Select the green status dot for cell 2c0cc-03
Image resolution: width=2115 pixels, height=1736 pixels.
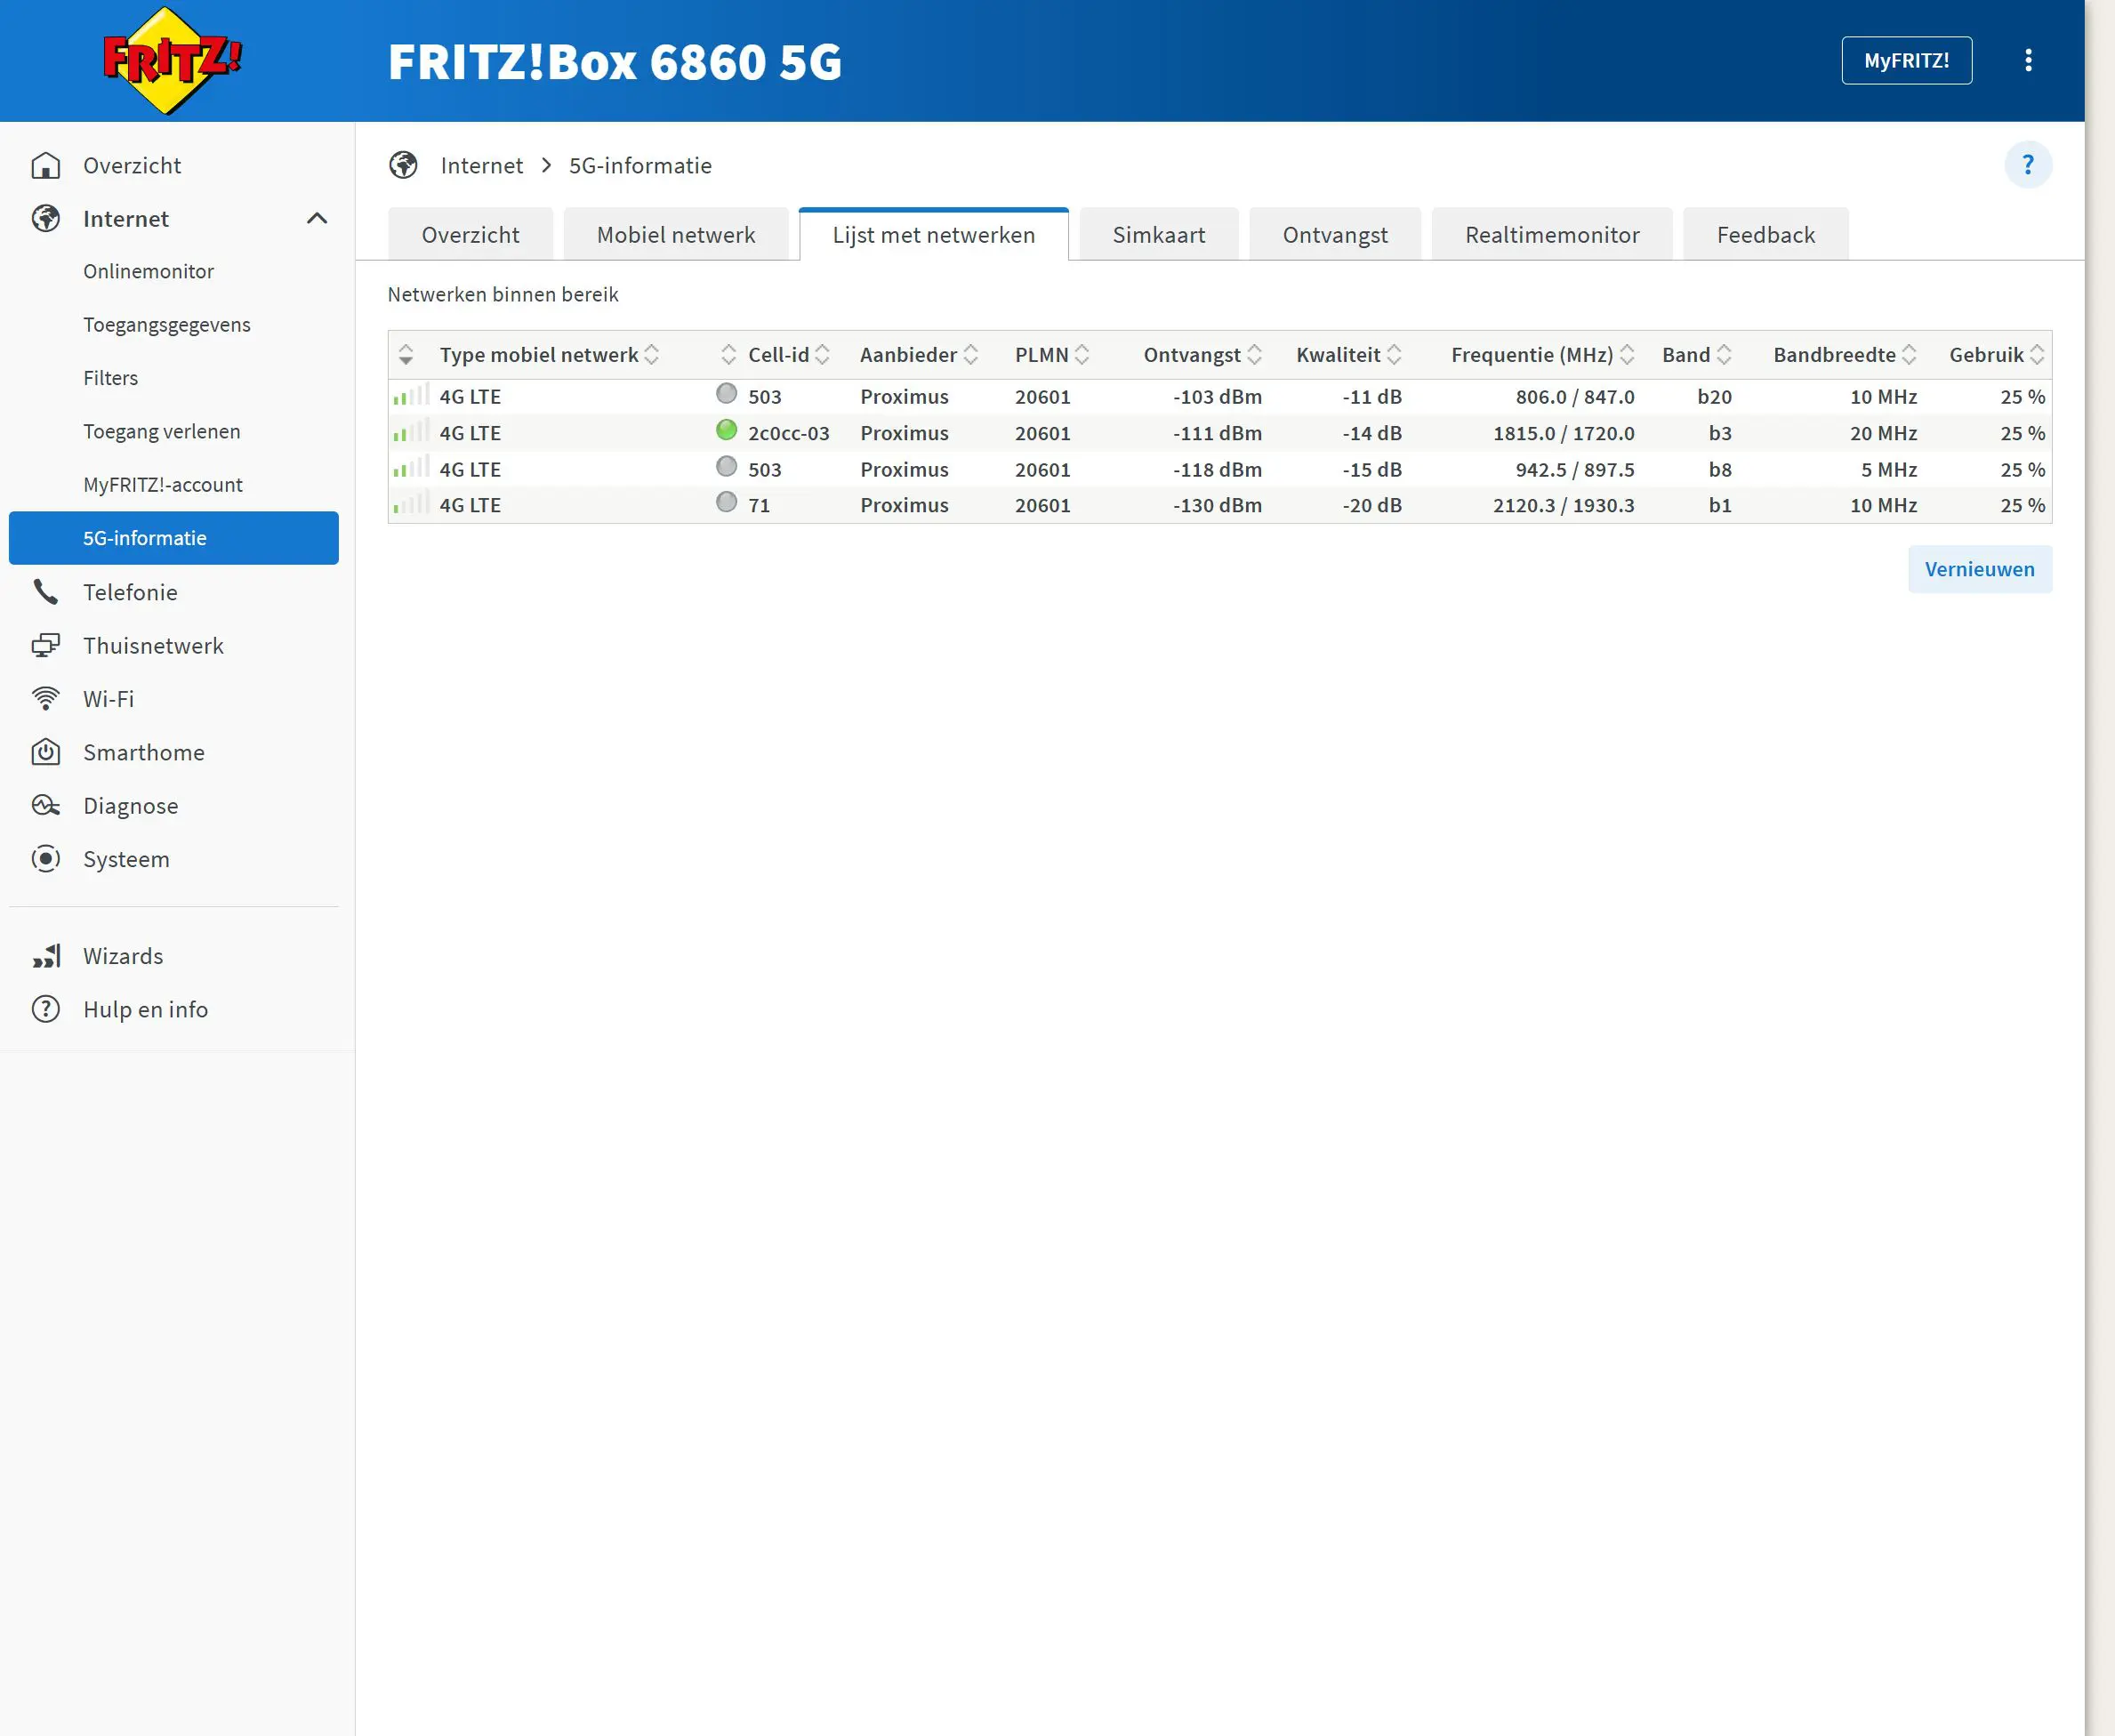726,430
